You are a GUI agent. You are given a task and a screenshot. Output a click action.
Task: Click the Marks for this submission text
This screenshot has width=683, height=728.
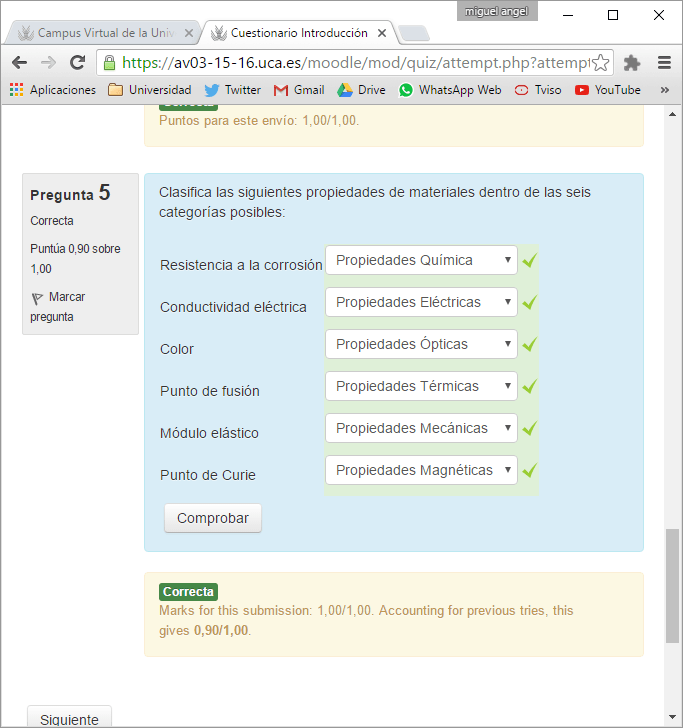(366, 620)
